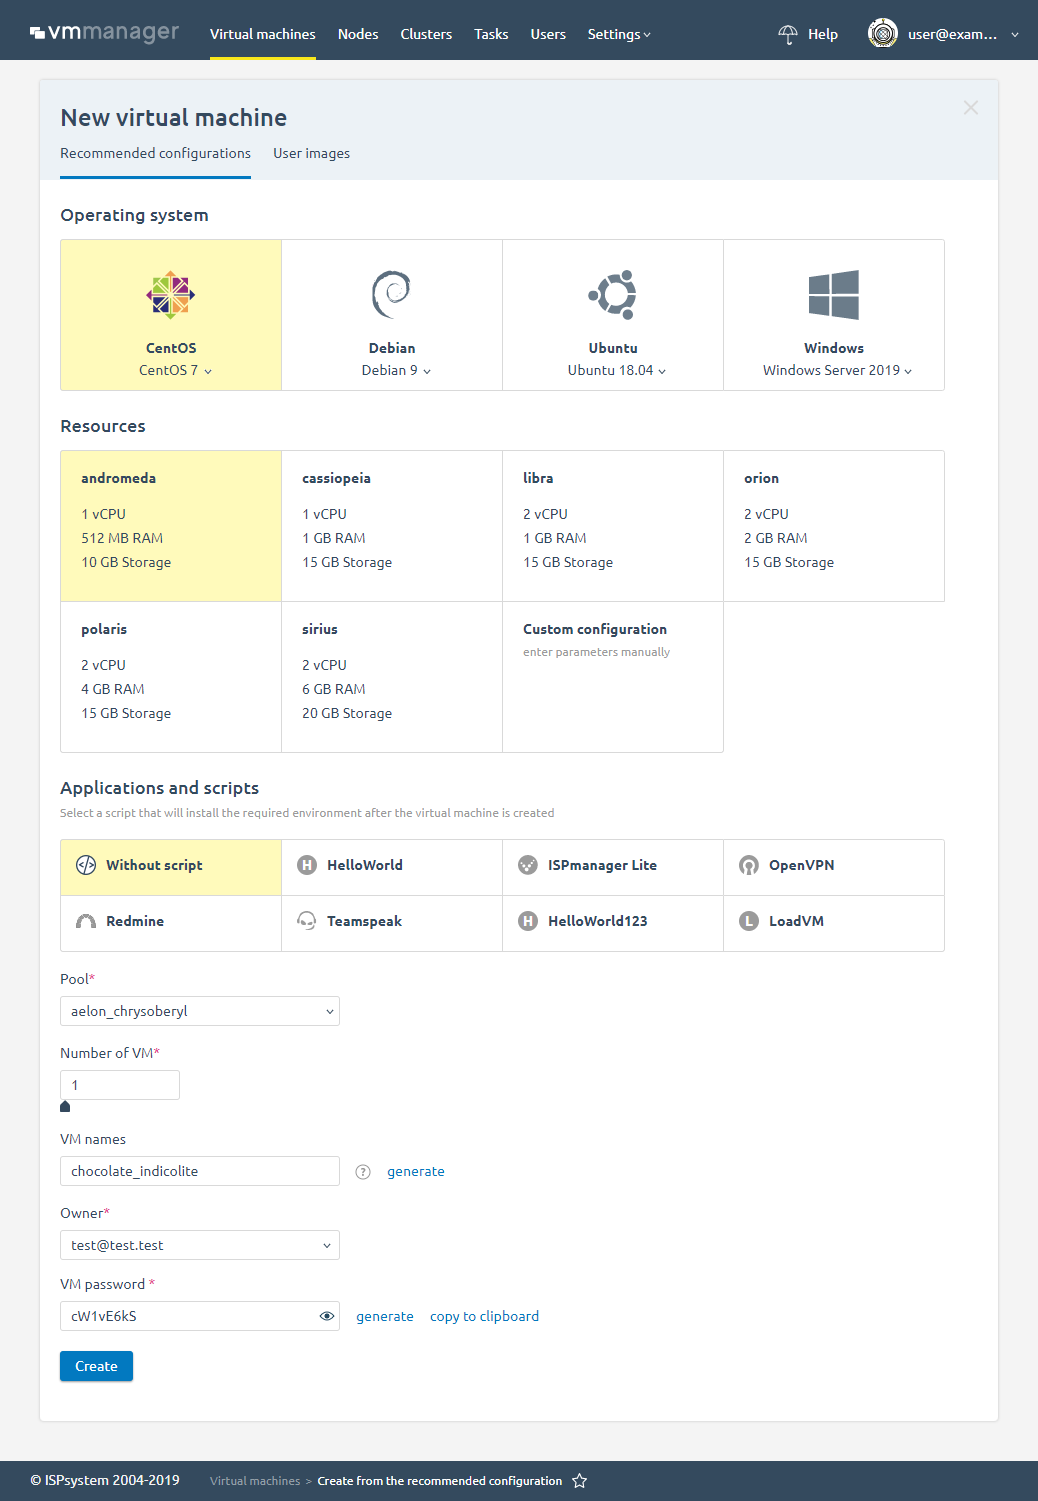1038x1501 pixels.
Task: Click the Windows logo icon
Action: (x=834, y=295)
